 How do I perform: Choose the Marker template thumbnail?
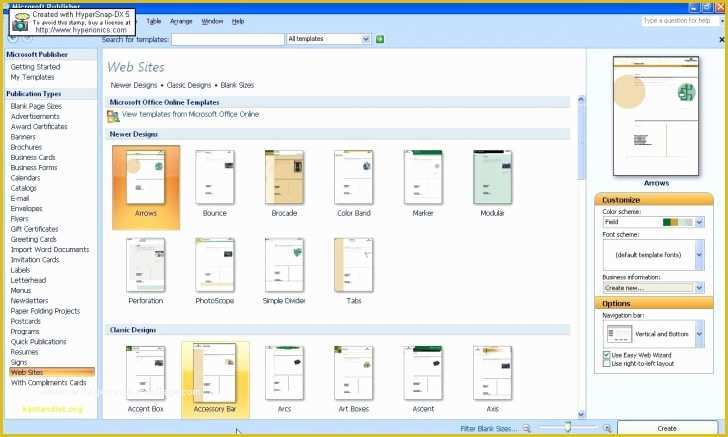tap(423, 177)
